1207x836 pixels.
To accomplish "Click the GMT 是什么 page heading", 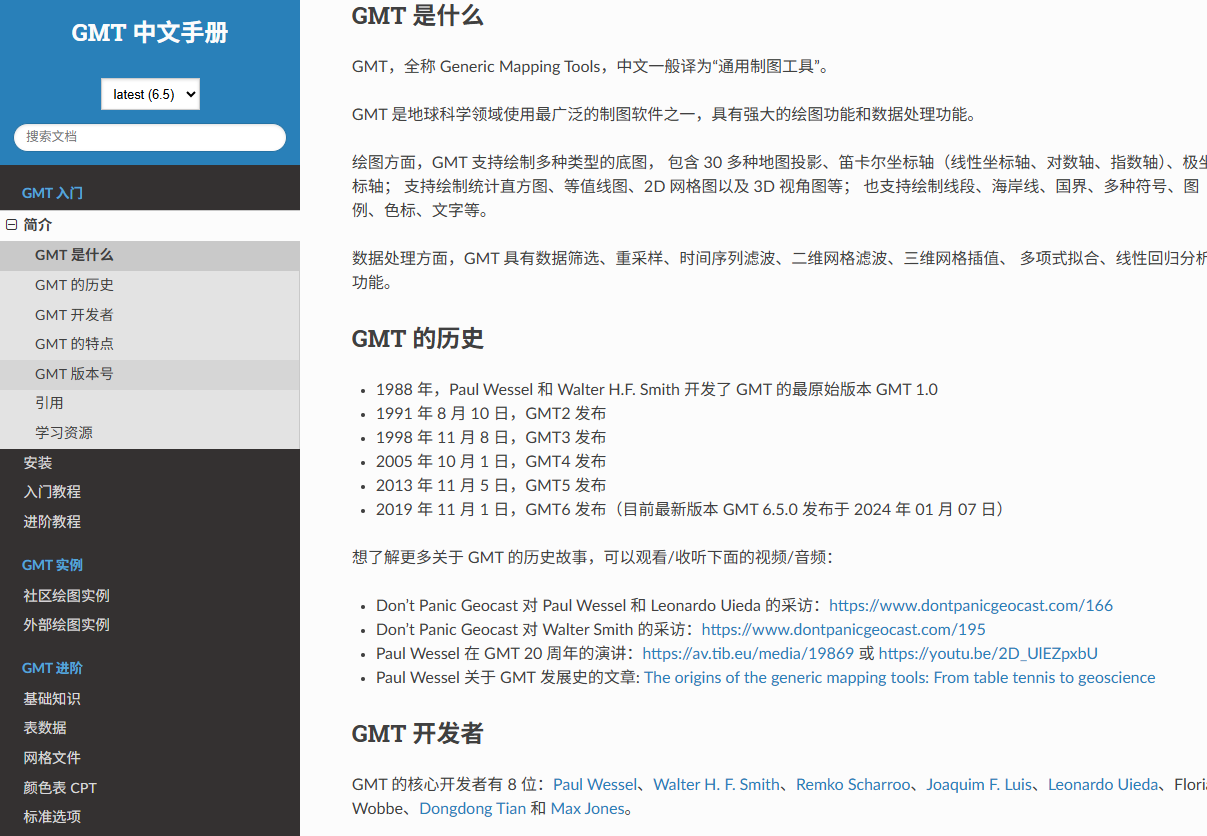I will coord(418,15).
